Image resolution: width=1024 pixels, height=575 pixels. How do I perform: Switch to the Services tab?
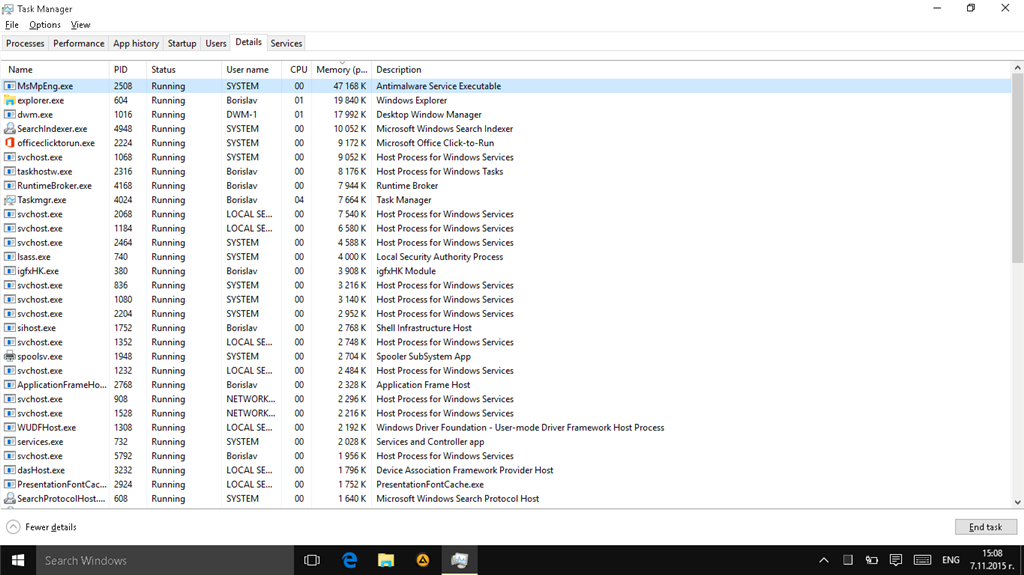pos(286,43)
